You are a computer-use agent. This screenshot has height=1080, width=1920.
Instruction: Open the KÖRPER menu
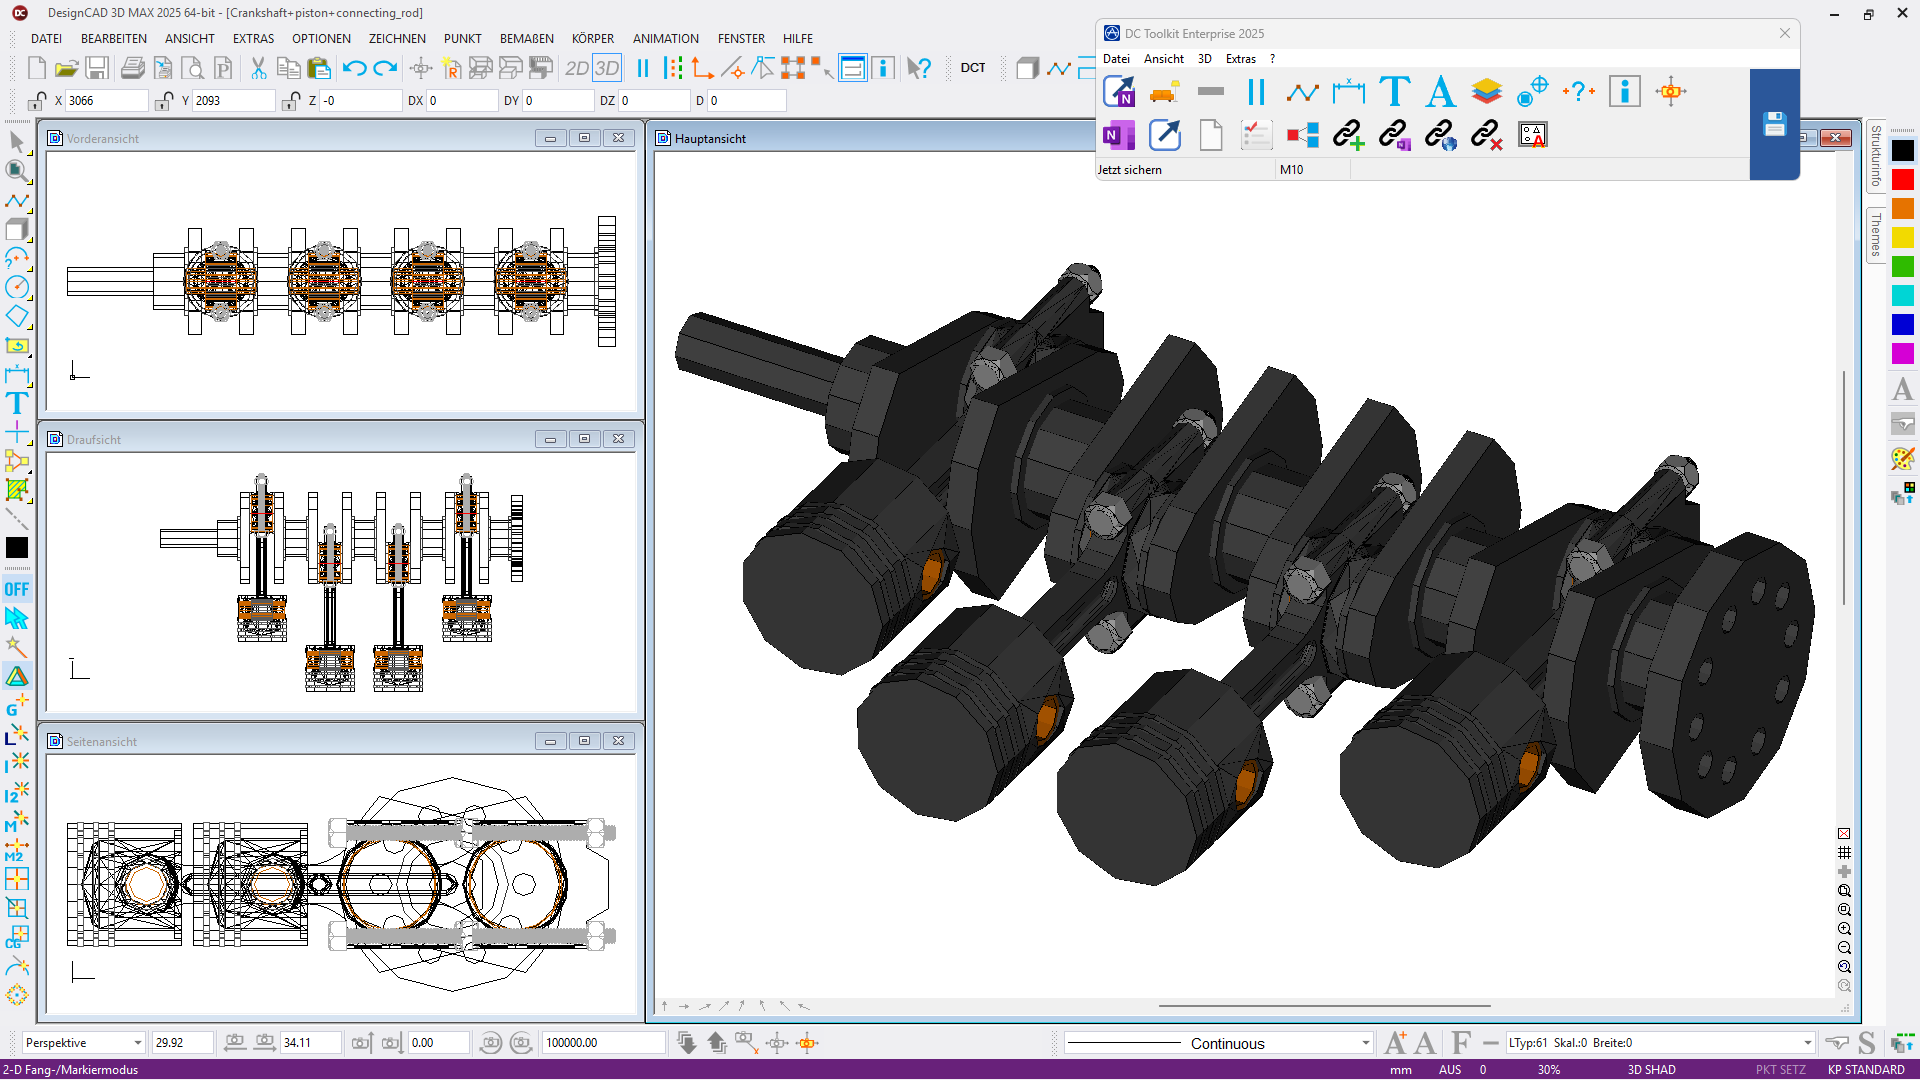592,38
